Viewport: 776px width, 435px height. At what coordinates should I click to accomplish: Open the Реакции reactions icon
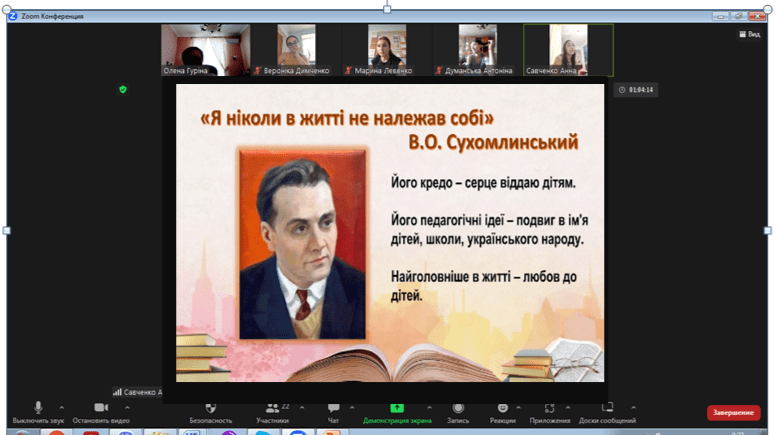point(502,408)
